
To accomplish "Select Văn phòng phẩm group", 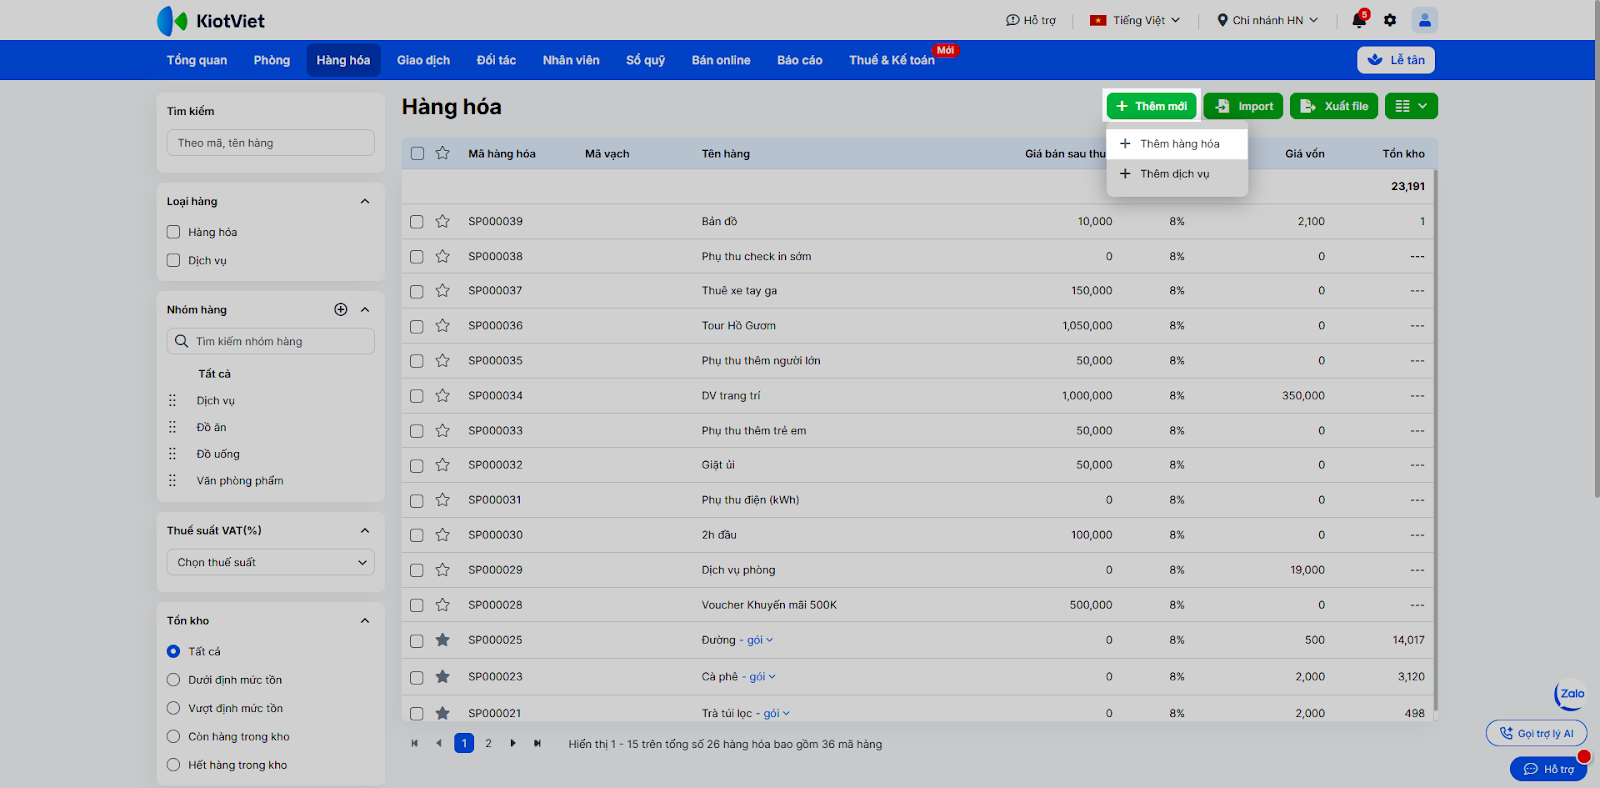I will coord(240,481).
